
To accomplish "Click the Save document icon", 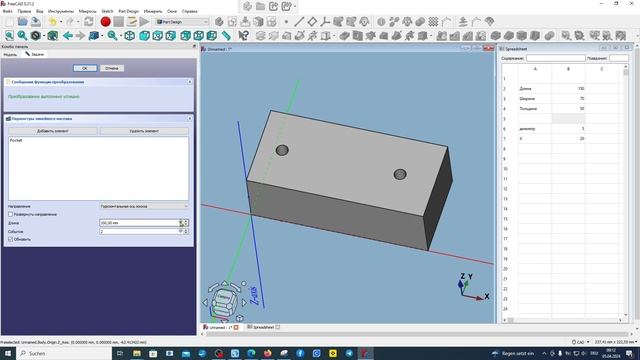I will (x=36, y=22).
